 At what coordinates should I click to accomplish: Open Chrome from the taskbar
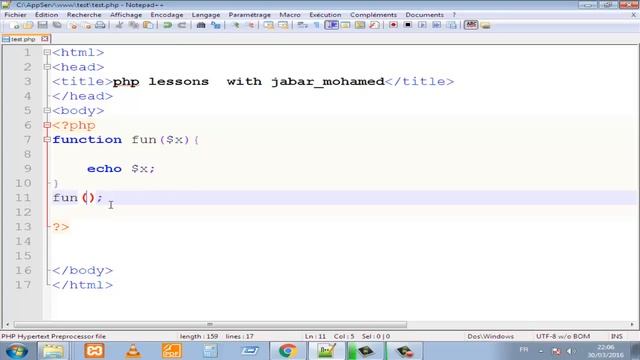point(288,351)
